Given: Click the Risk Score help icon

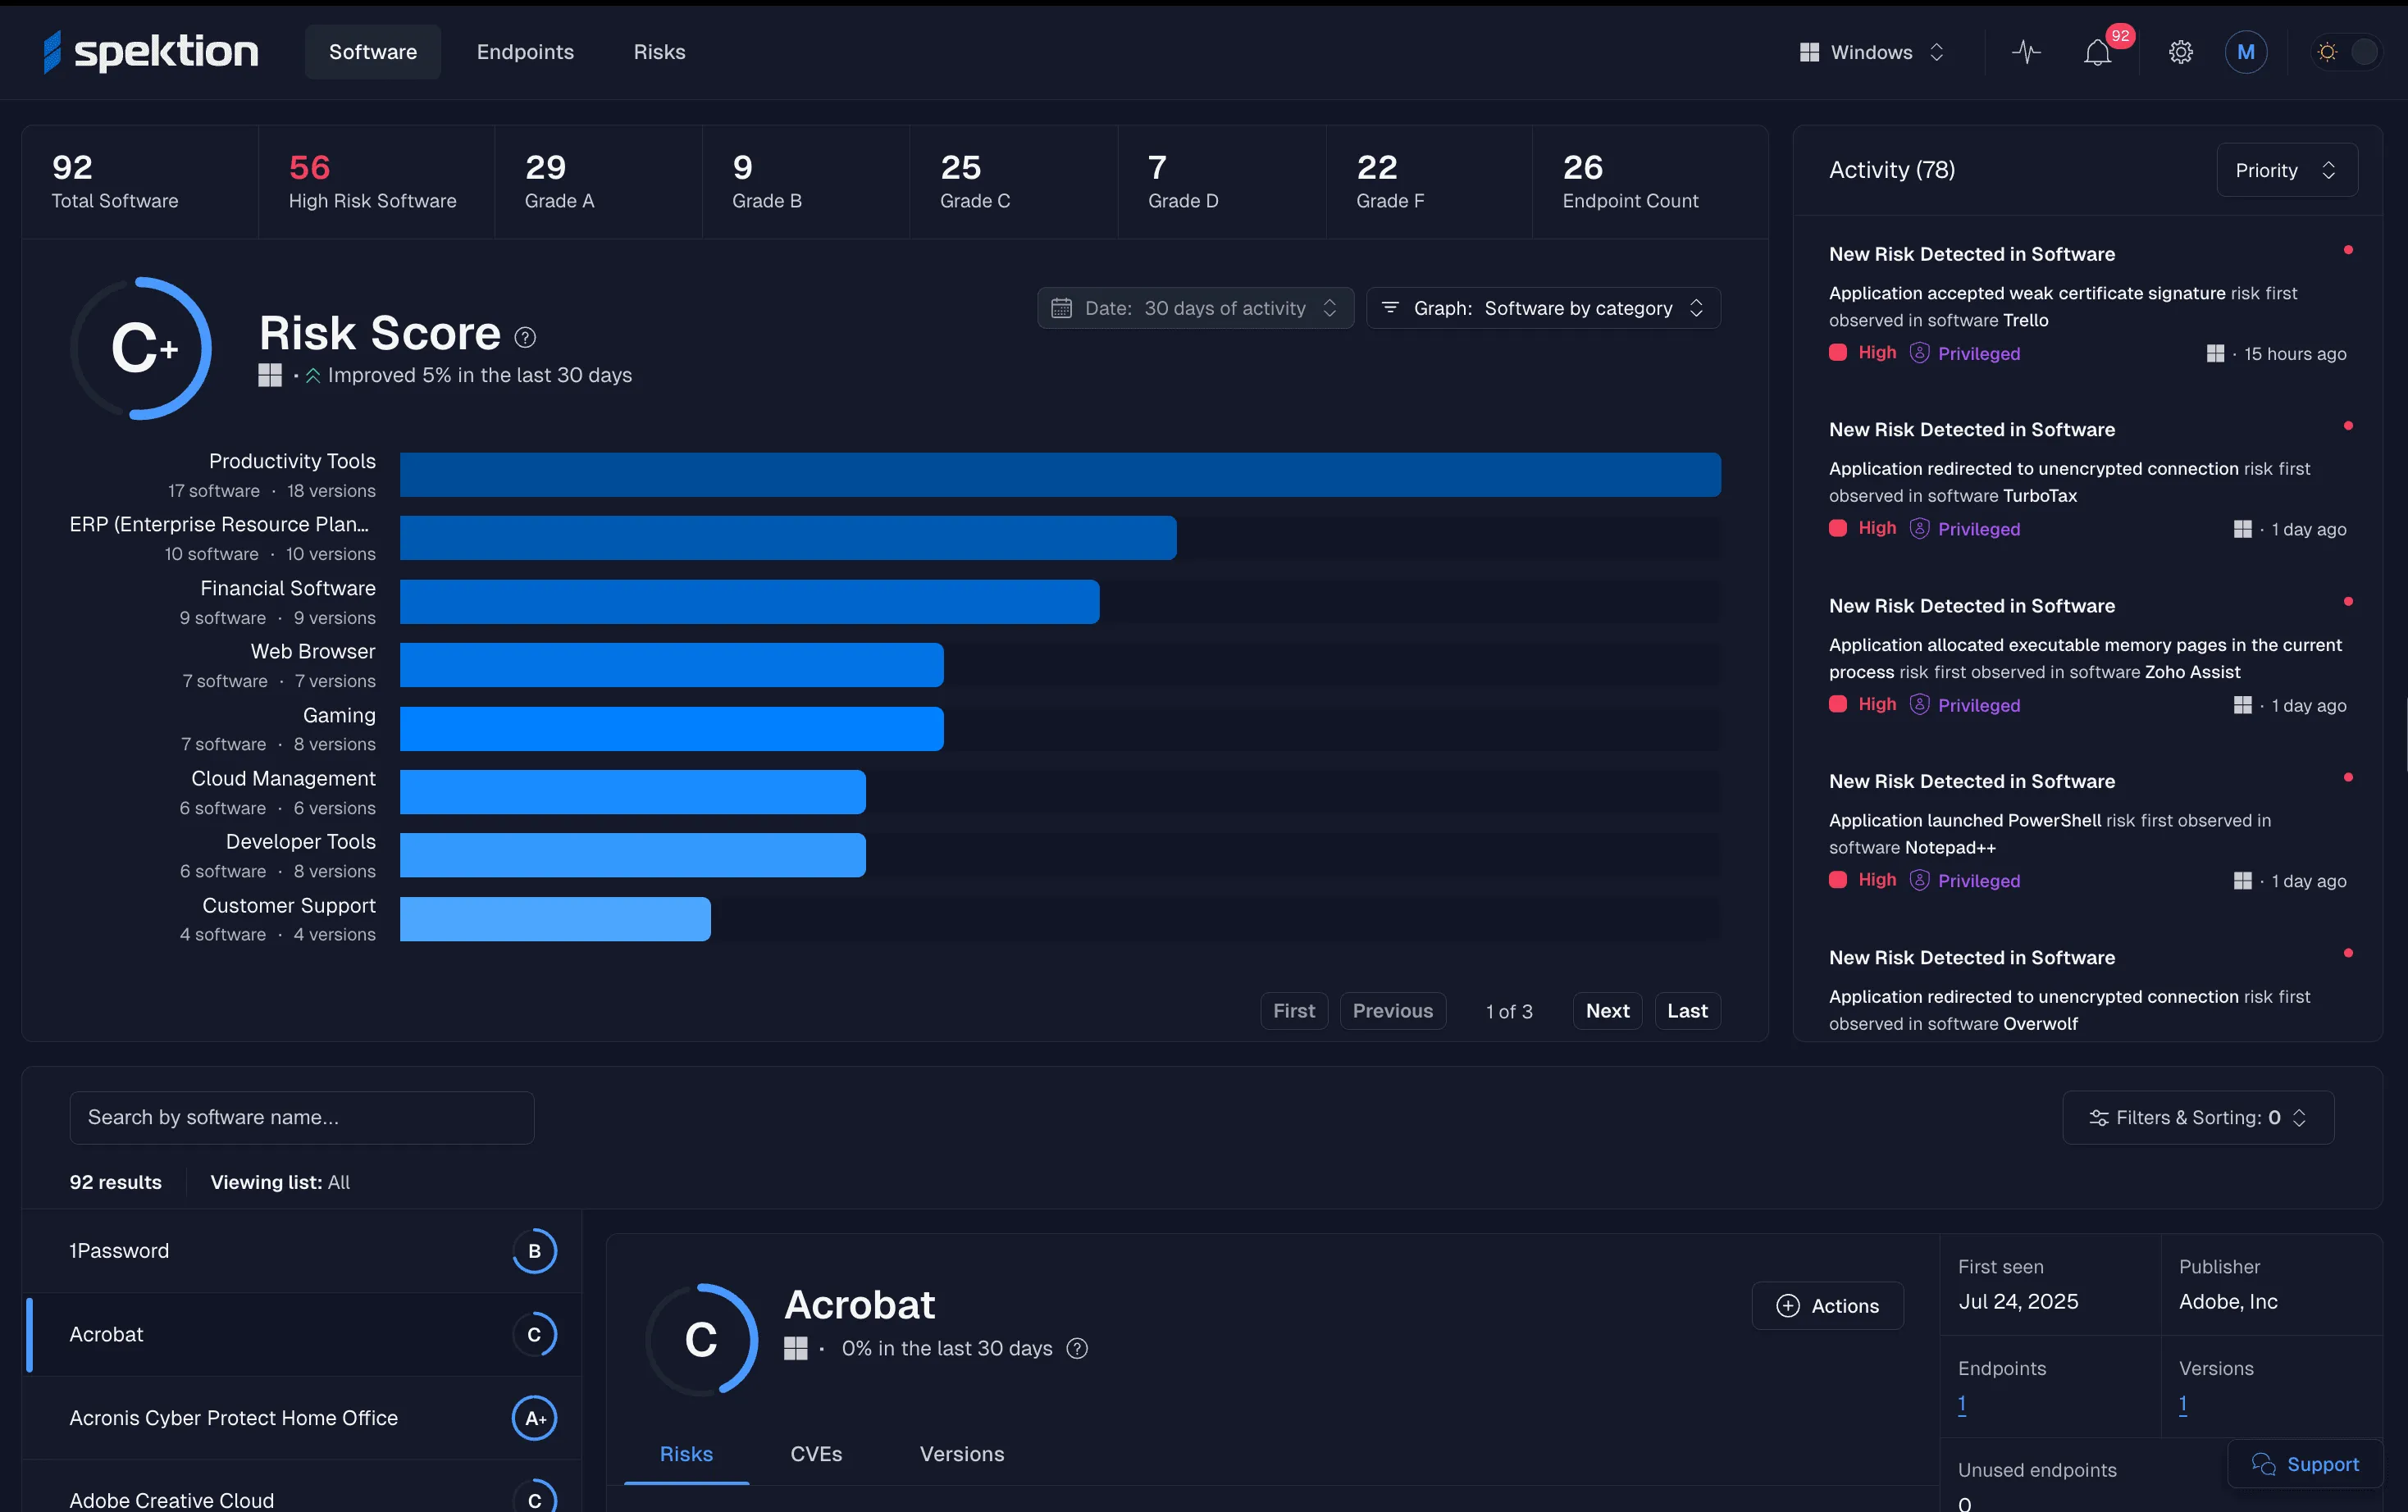Looking at the screenshot, I should (525, 338).
